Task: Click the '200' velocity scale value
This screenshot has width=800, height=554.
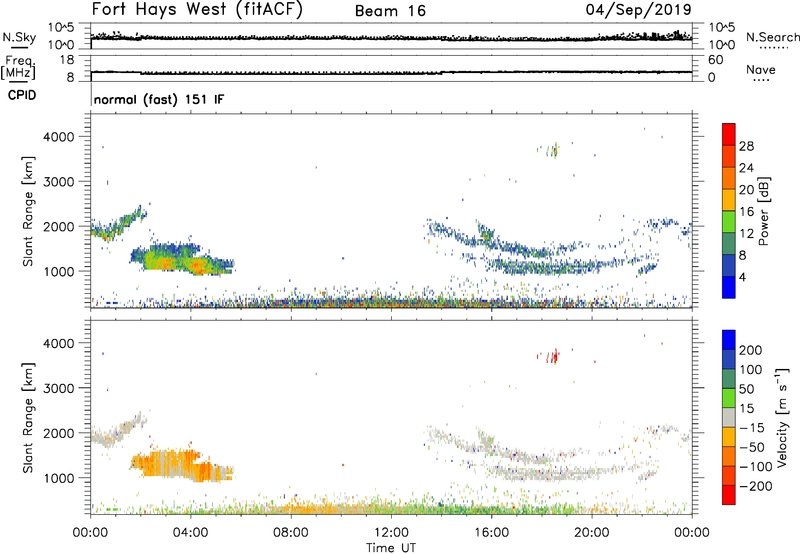Action: 751,350
